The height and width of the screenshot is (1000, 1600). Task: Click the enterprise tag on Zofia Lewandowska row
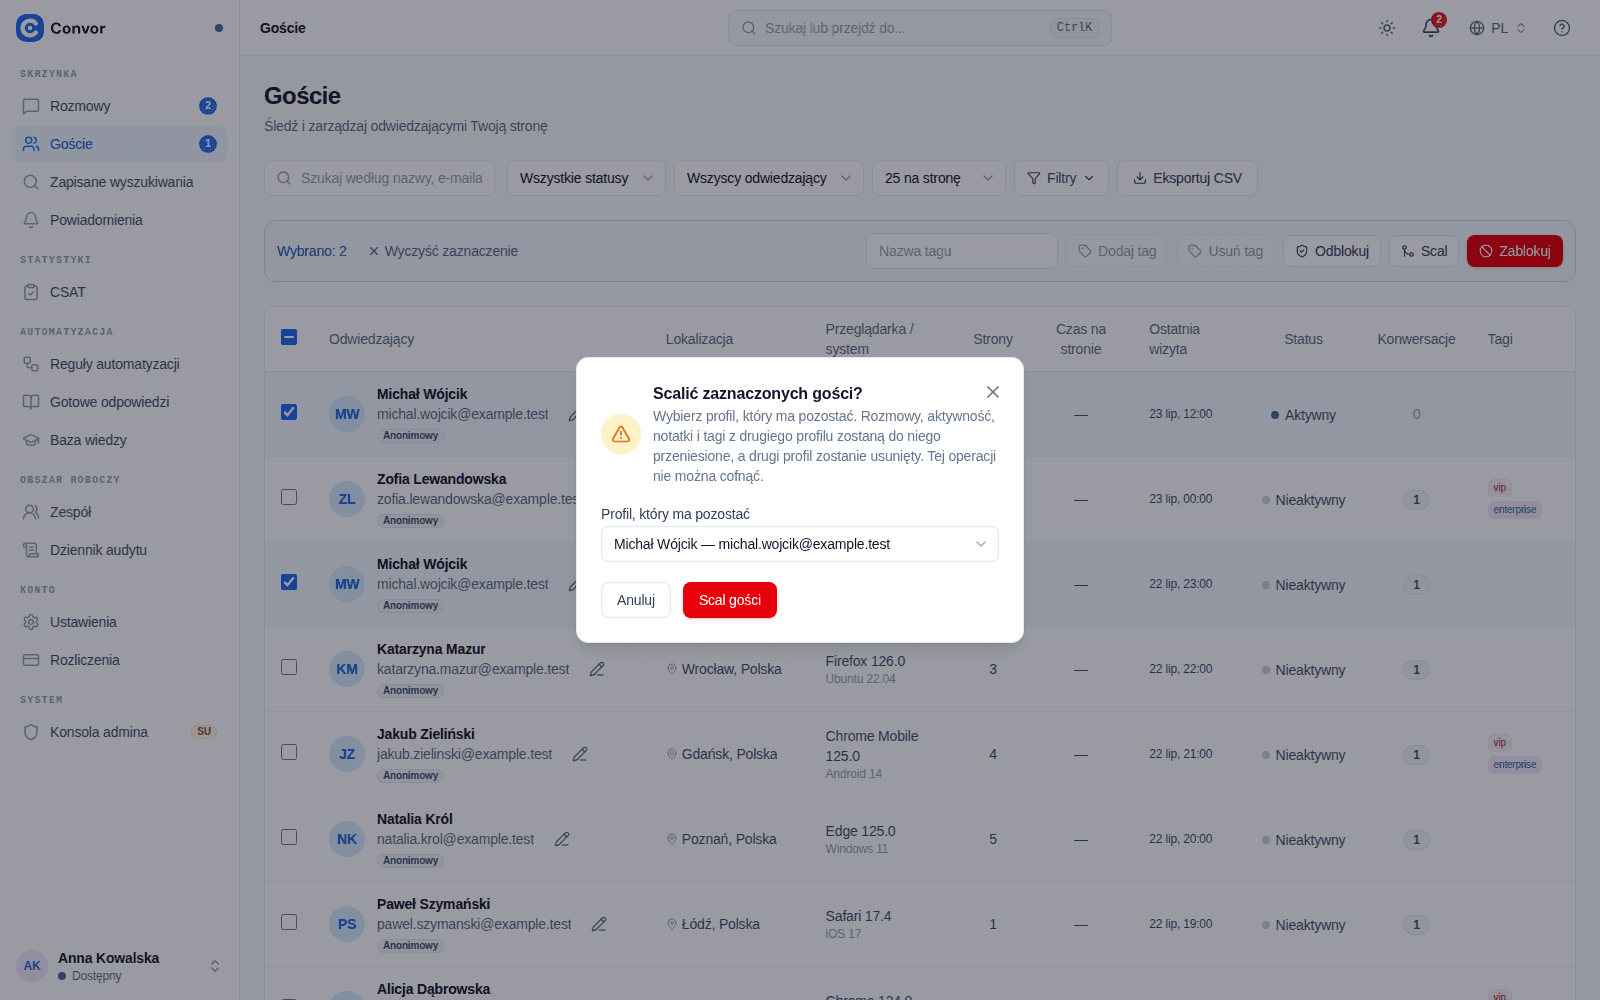tap(1515, 510)
